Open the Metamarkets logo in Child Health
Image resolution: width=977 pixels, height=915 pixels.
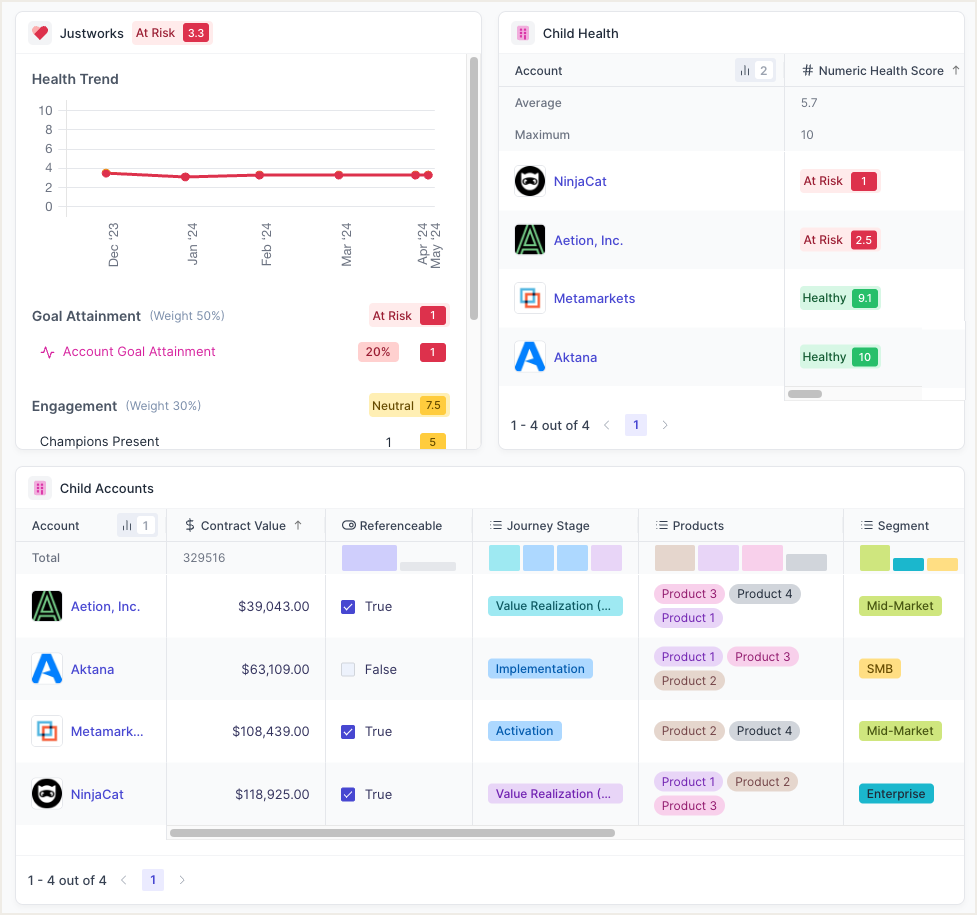coord(530,299)
